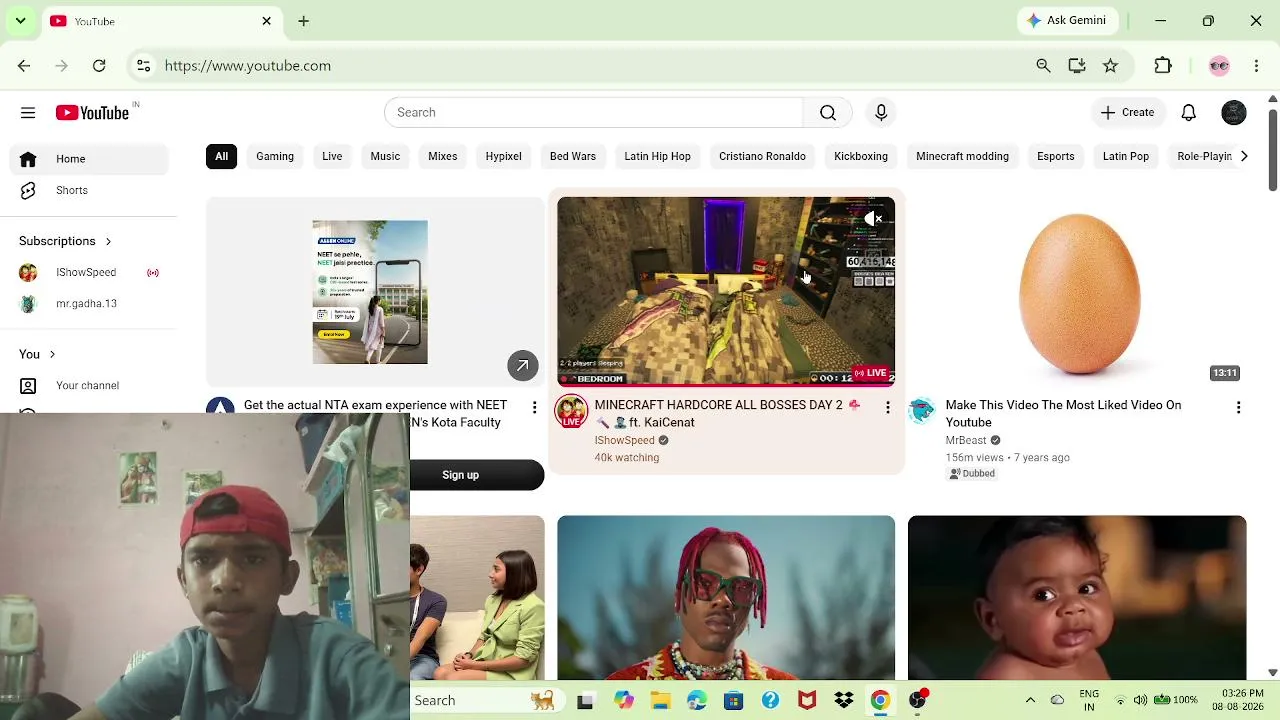The height and width of the screenshot is (720, 1280).
Task: Open the MrBeast egg video thumbnail
Action: pyautogui.click(x=1077, y=291)
